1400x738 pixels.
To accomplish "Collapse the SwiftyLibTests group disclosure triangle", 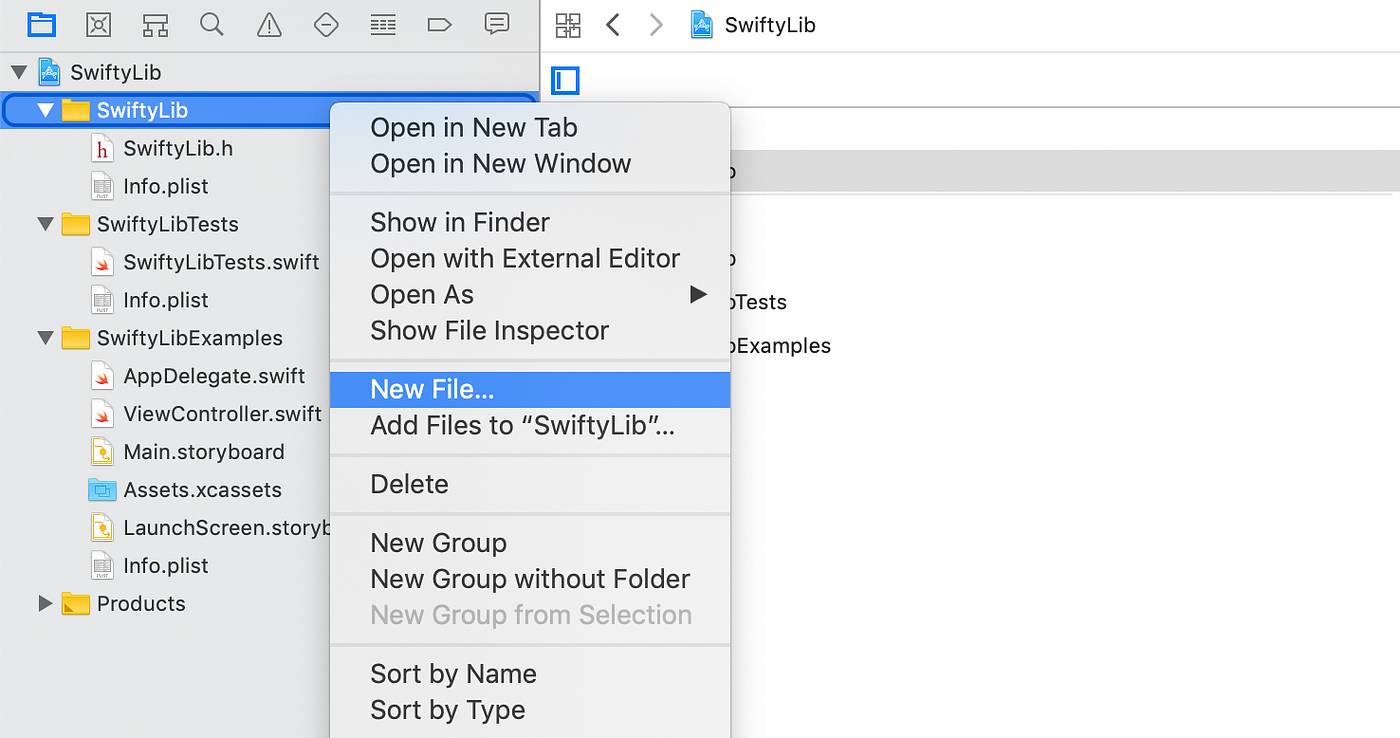I will 45,224.
